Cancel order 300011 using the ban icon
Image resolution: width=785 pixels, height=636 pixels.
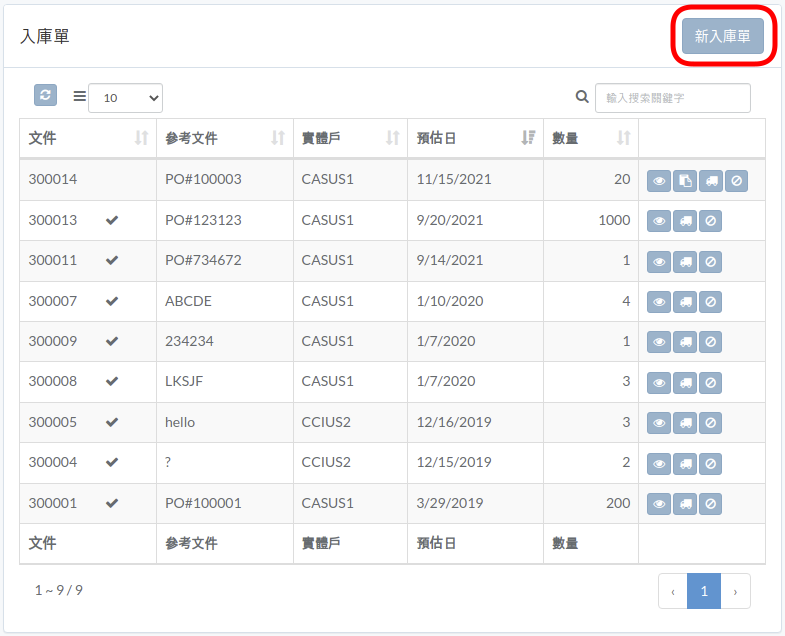point(710,261)
